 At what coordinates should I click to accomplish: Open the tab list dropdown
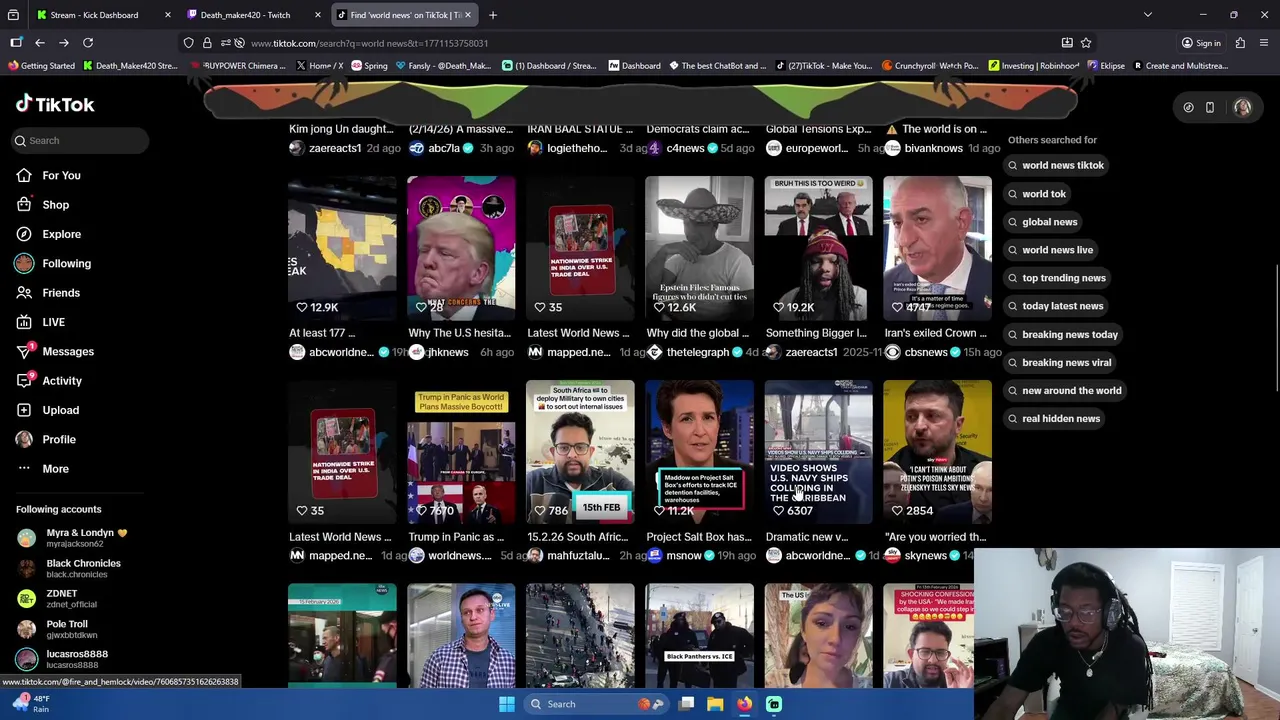(1148, 15)
